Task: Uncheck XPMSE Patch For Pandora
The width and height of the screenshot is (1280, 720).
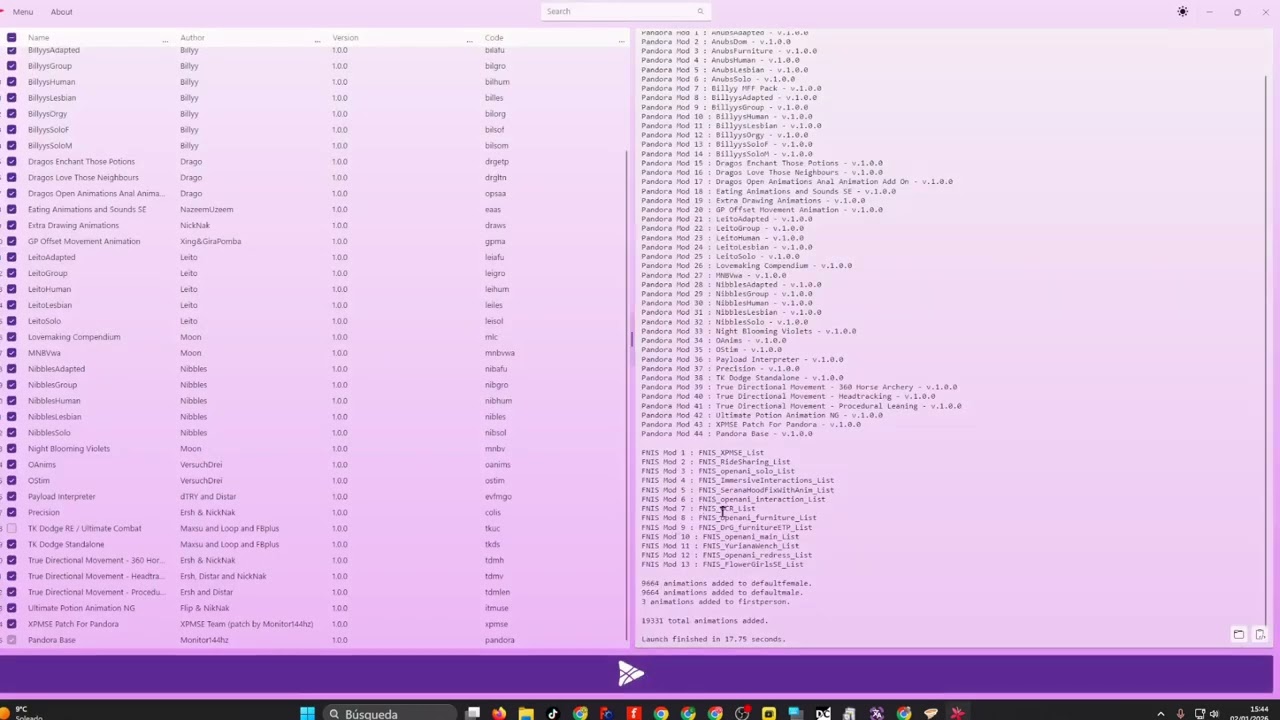Action: click(x=11, y=624)
